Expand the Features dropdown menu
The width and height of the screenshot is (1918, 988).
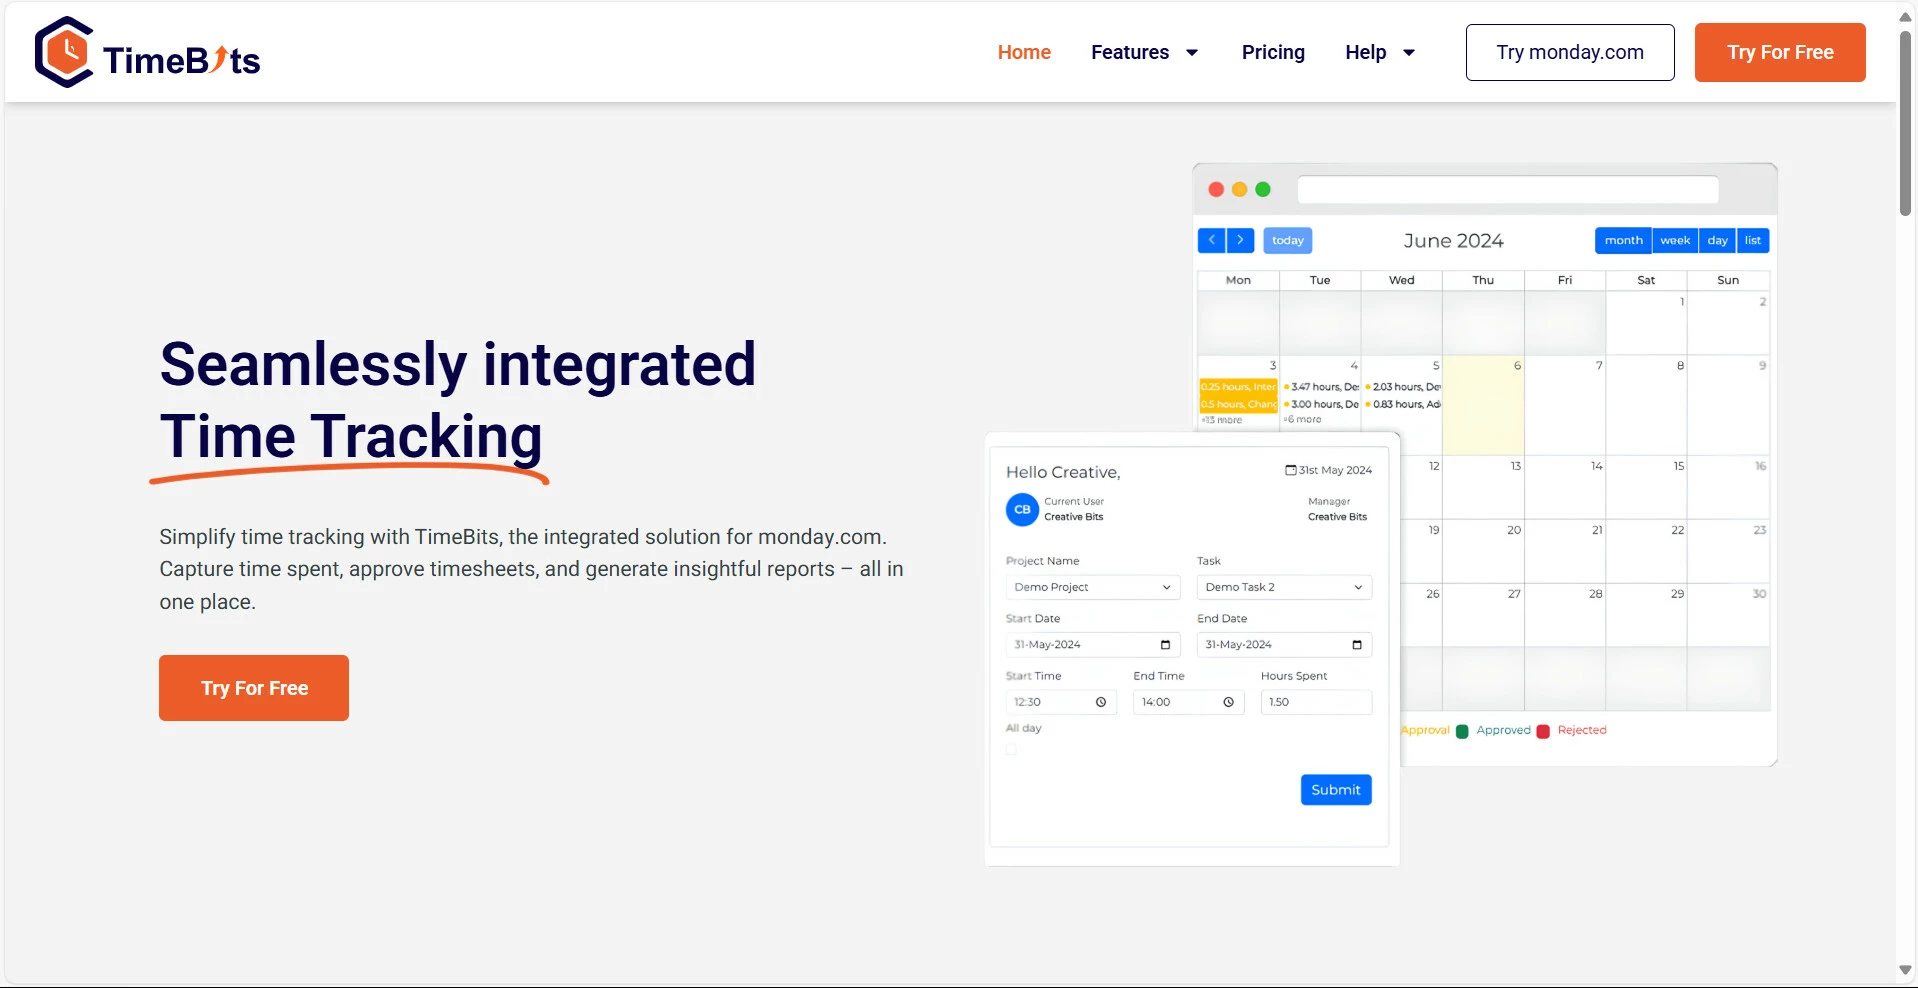[1145, 52]
